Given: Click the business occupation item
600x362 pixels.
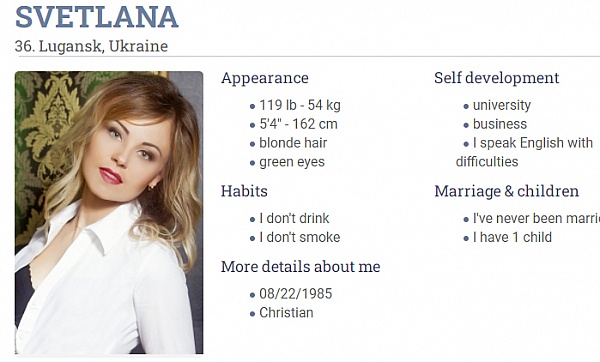Looking at the screenshot, I should (500, 124).
